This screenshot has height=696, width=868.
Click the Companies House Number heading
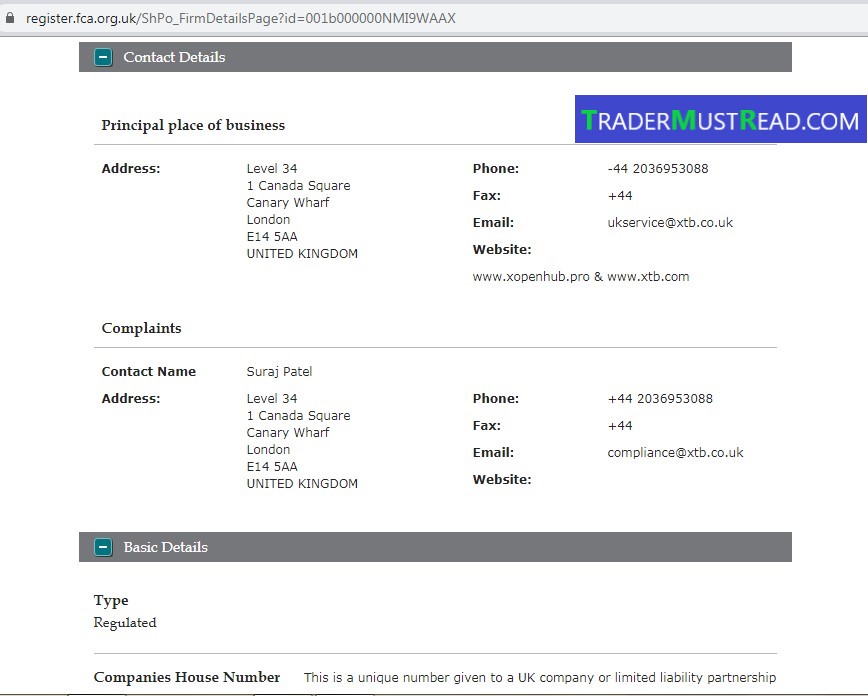(x=187, y=677)
